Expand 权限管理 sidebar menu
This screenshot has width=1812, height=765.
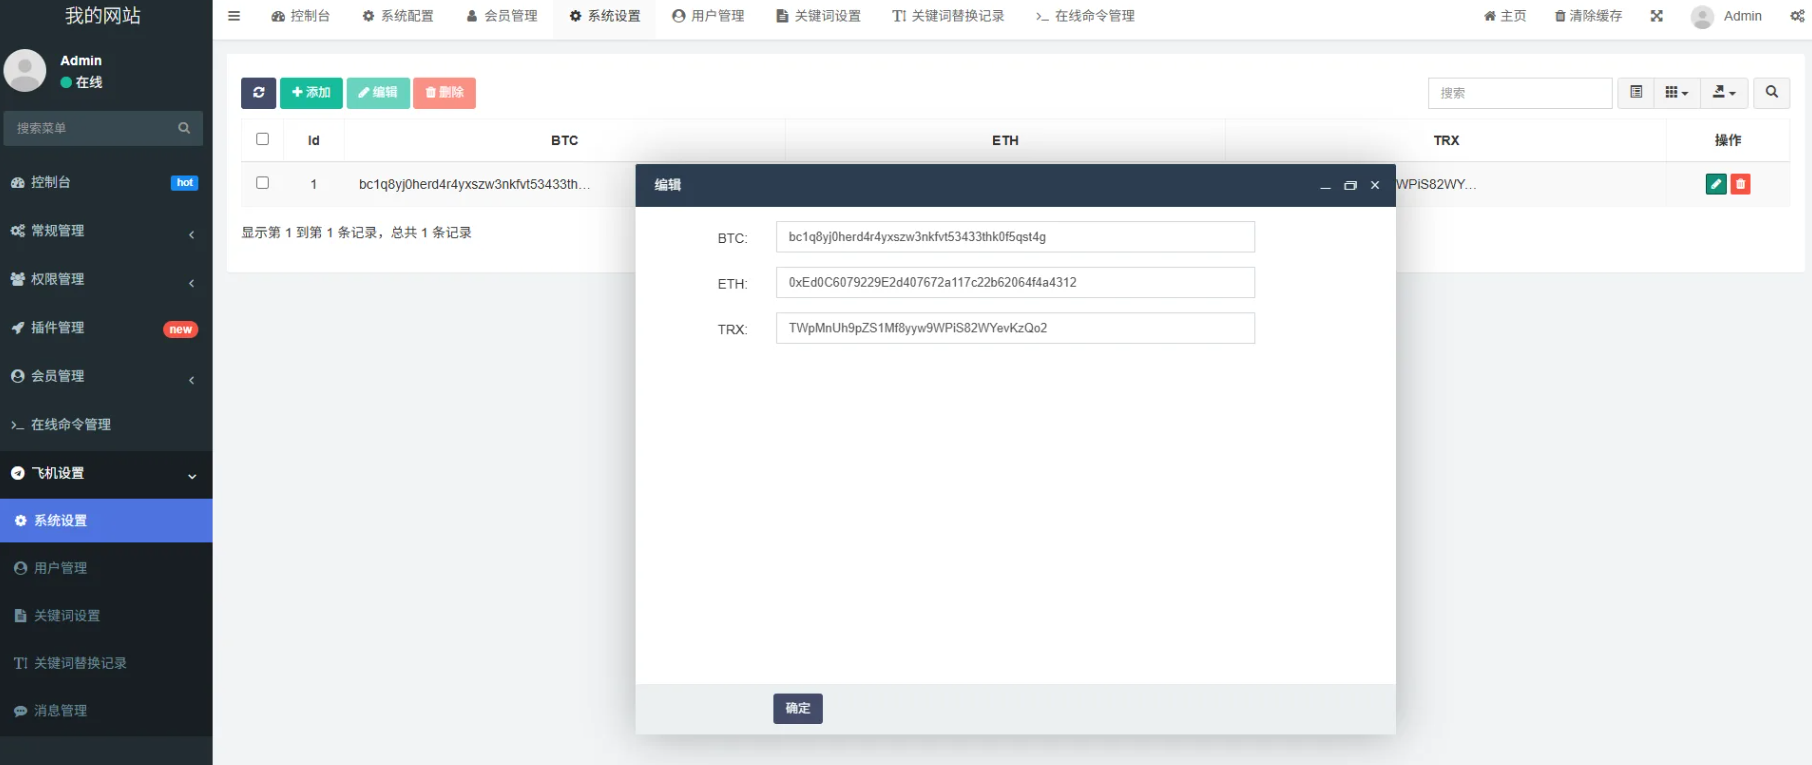point(106,279)
